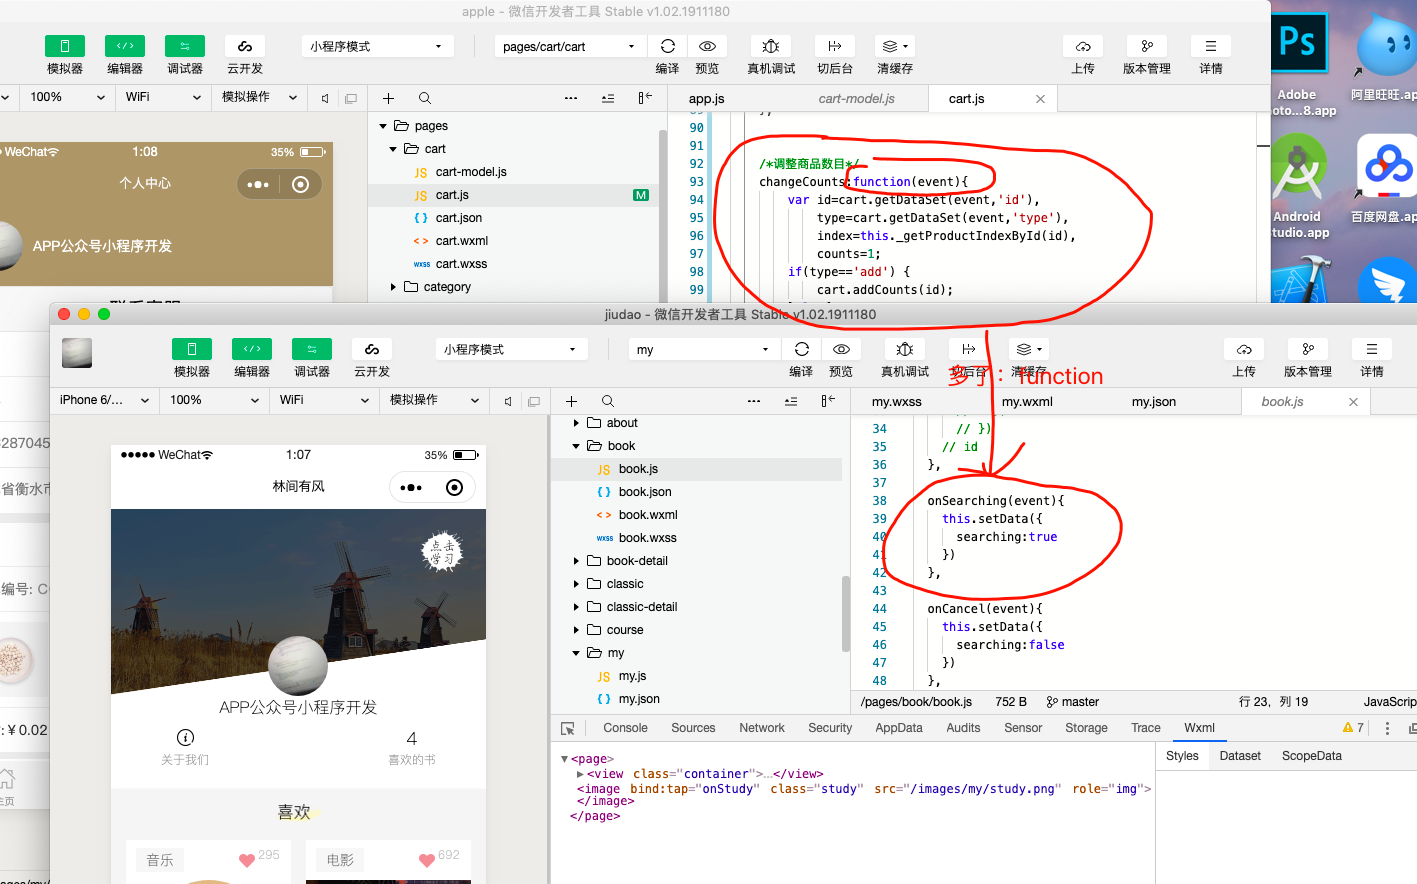Click compile refresh icon in apple window
This screenshot has height=884, width=1417.
click(x=668, y=46)
